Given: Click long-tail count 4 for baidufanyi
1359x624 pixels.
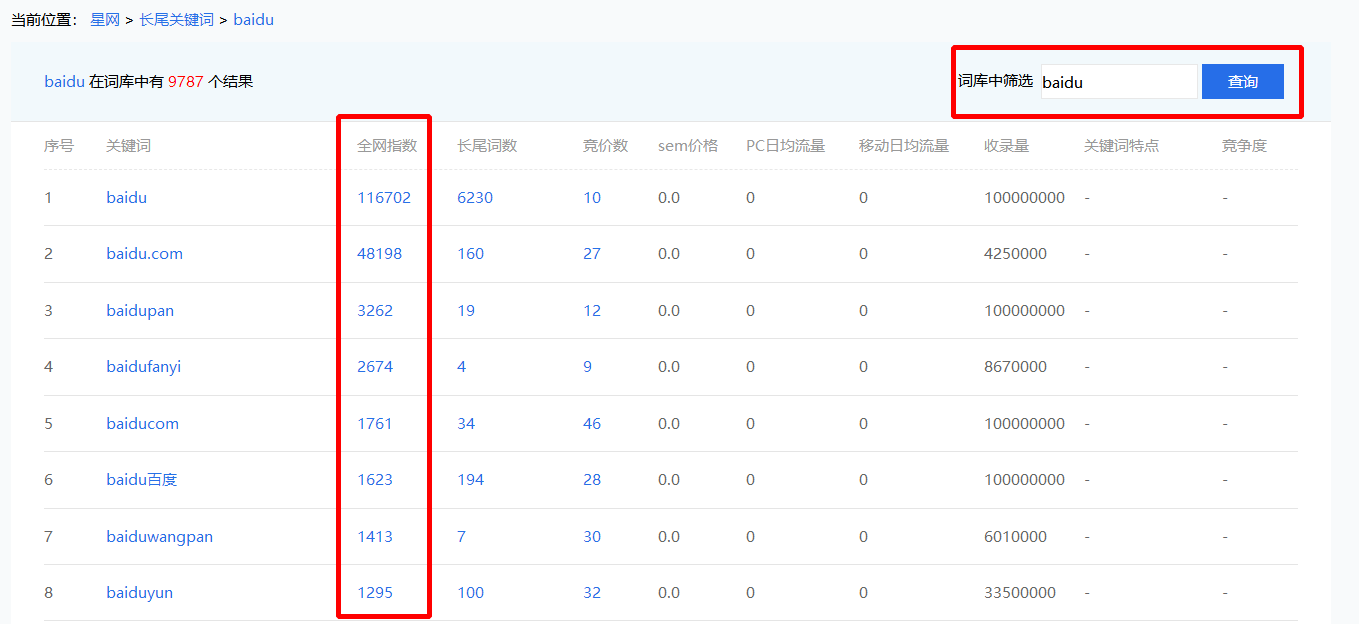Looking at the screenshot, I should (x=461, y=367).
